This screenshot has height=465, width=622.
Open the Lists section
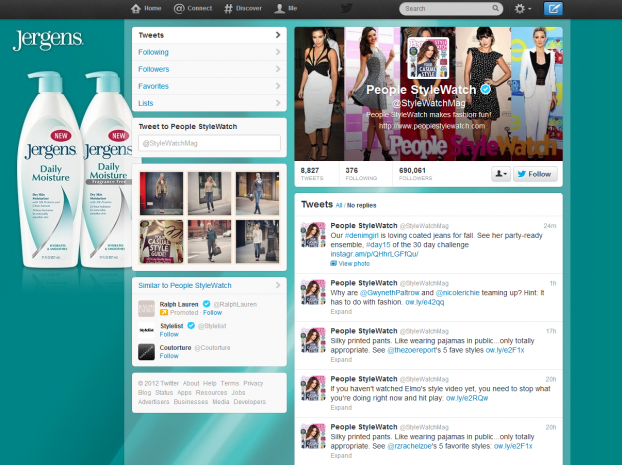[209, 103]
